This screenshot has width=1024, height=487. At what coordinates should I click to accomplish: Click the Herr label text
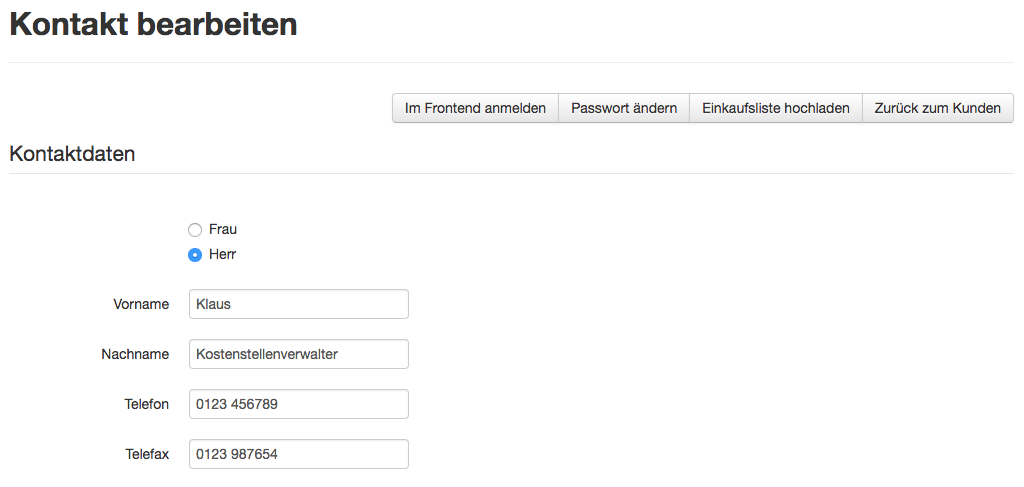(x=223, y=254)
